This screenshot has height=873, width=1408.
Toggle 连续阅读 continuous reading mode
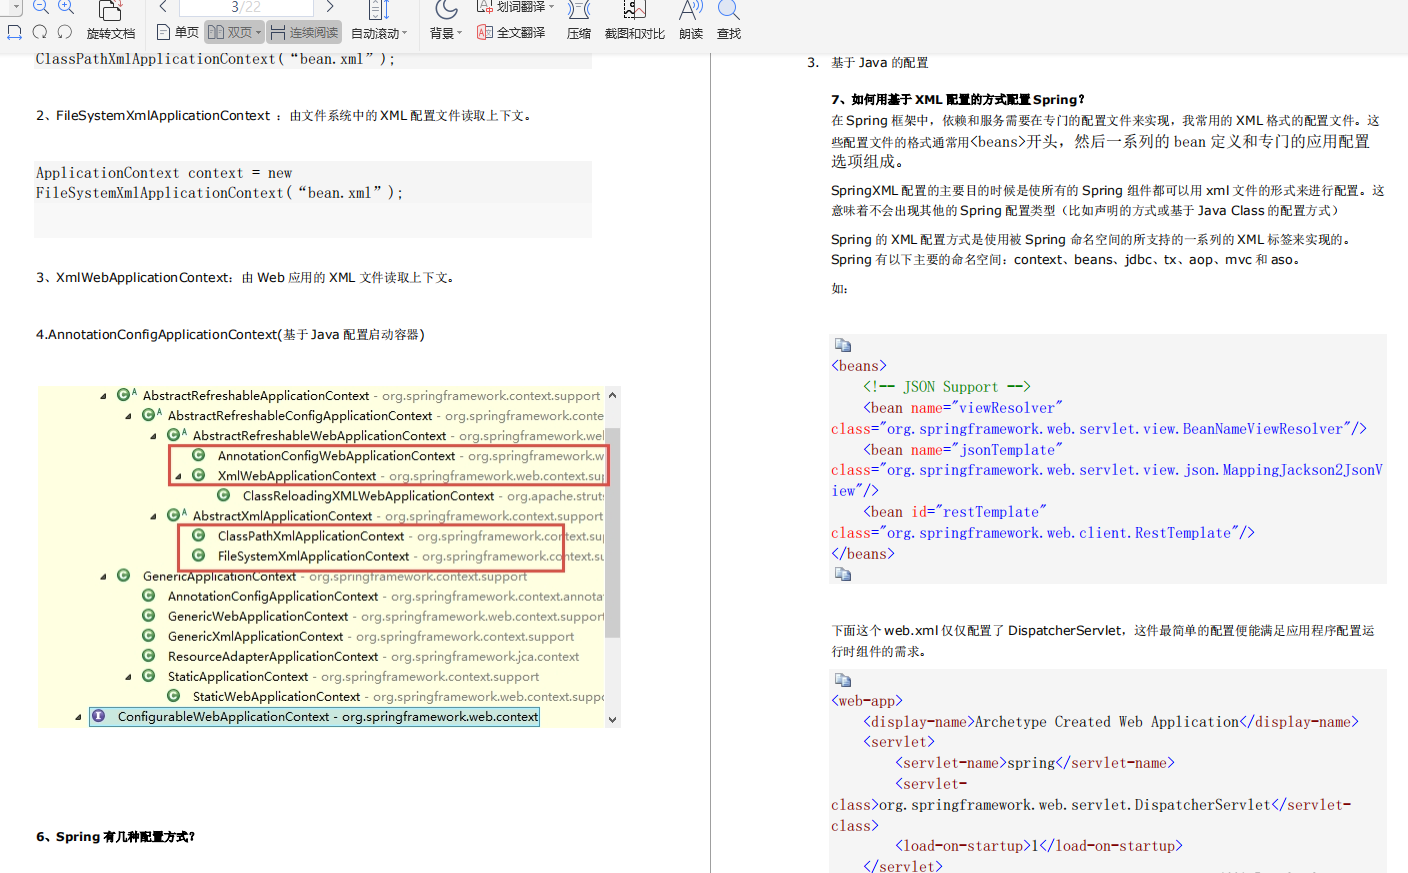[304, 32]
